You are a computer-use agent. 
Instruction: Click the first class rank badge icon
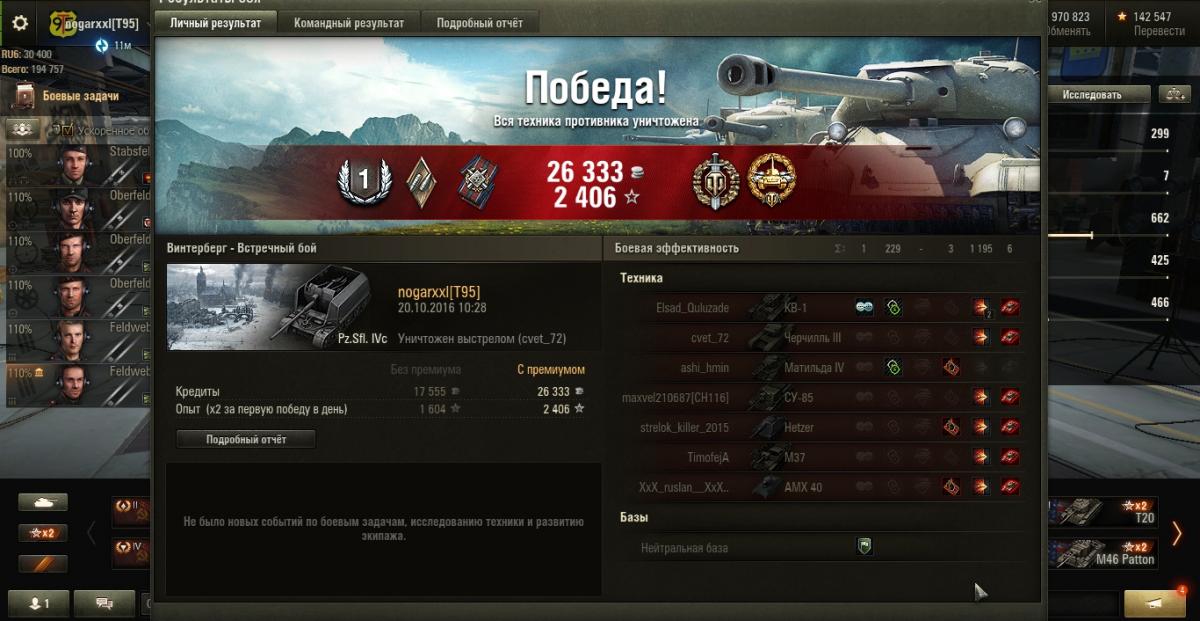363,180
